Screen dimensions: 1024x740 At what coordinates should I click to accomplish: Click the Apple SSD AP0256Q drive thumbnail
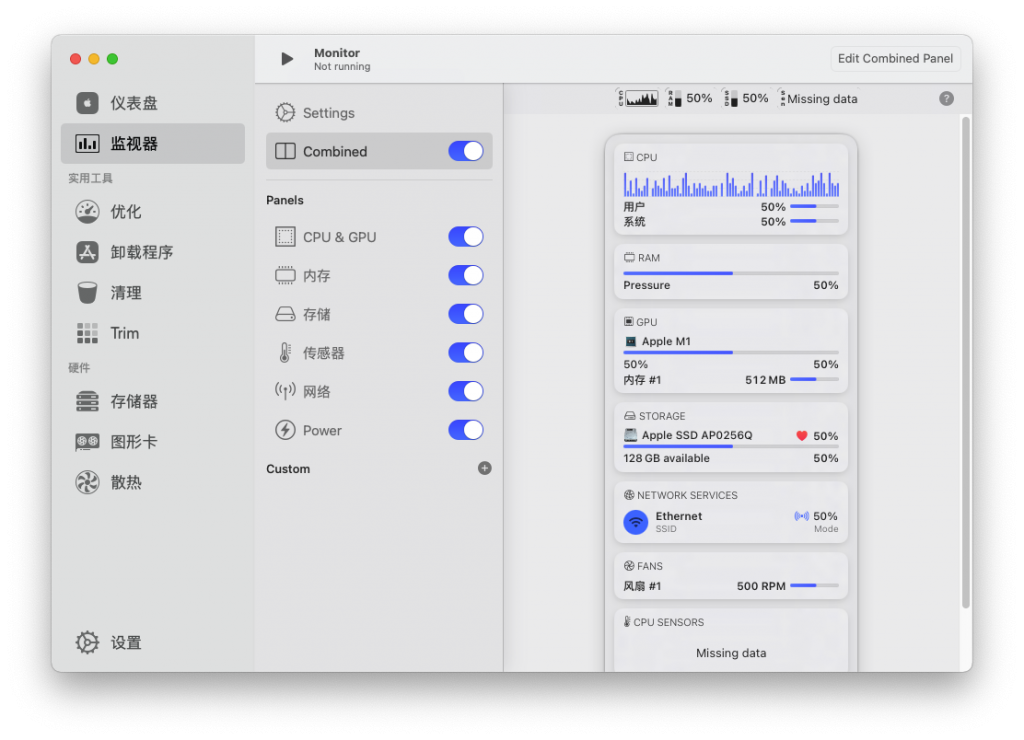pos(630,435)
